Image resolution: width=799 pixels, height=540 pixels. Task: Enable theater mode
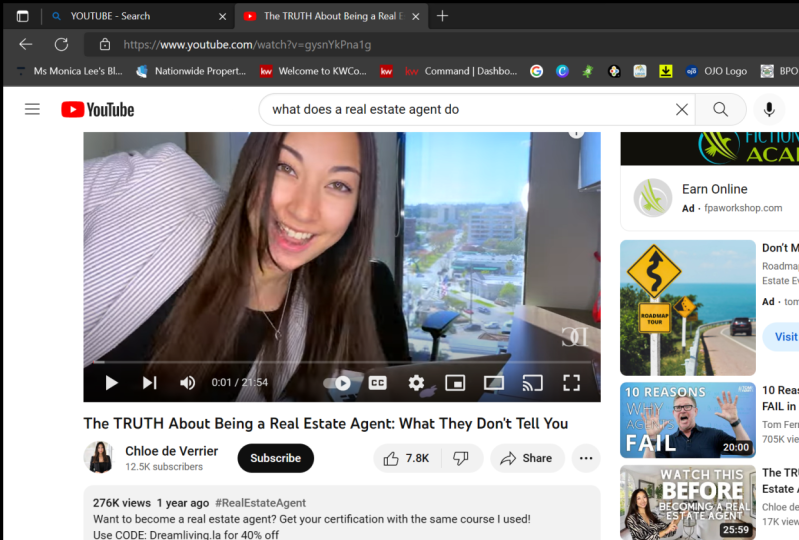(x=494, y=383)
